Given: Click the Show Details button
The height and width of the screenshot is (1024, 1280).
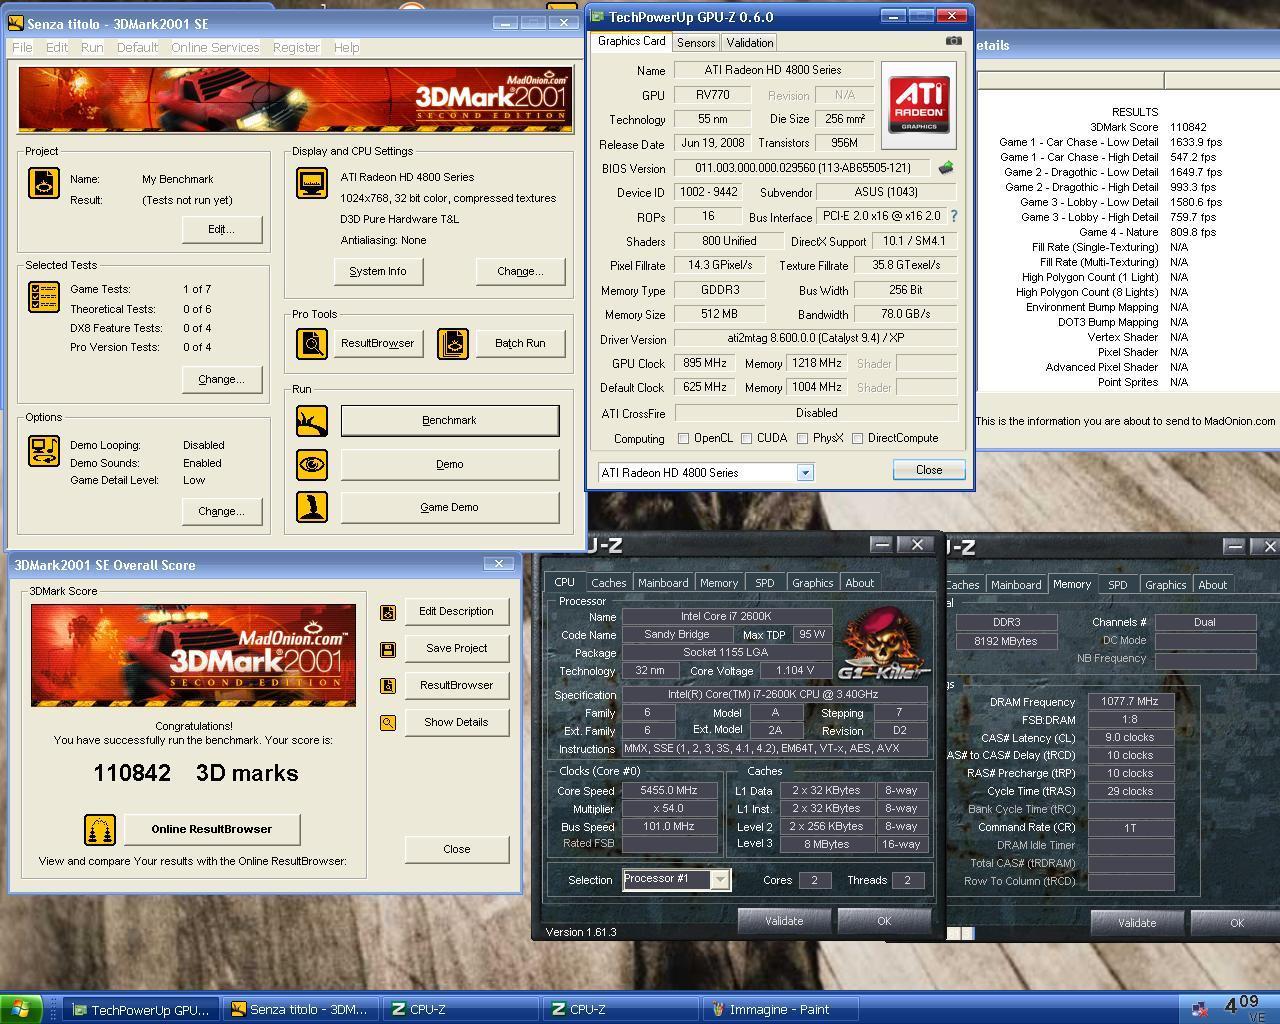Looking at the screenshot, I should (x=457, y=722).
